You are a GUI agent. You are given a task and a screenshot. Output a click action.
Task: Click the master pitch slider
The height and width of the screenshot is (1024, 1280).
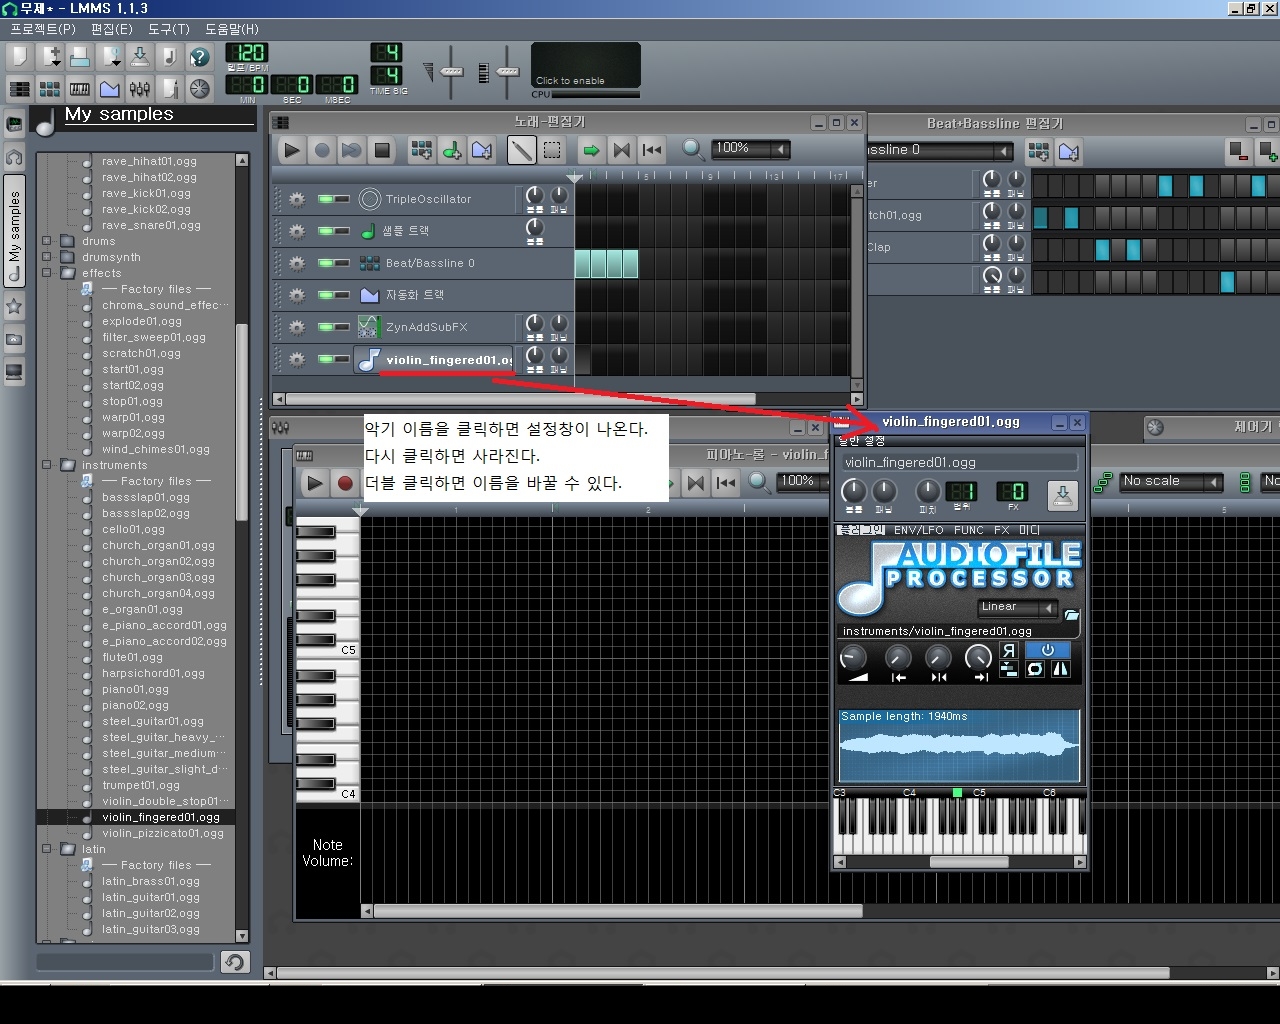click(507, 71)
